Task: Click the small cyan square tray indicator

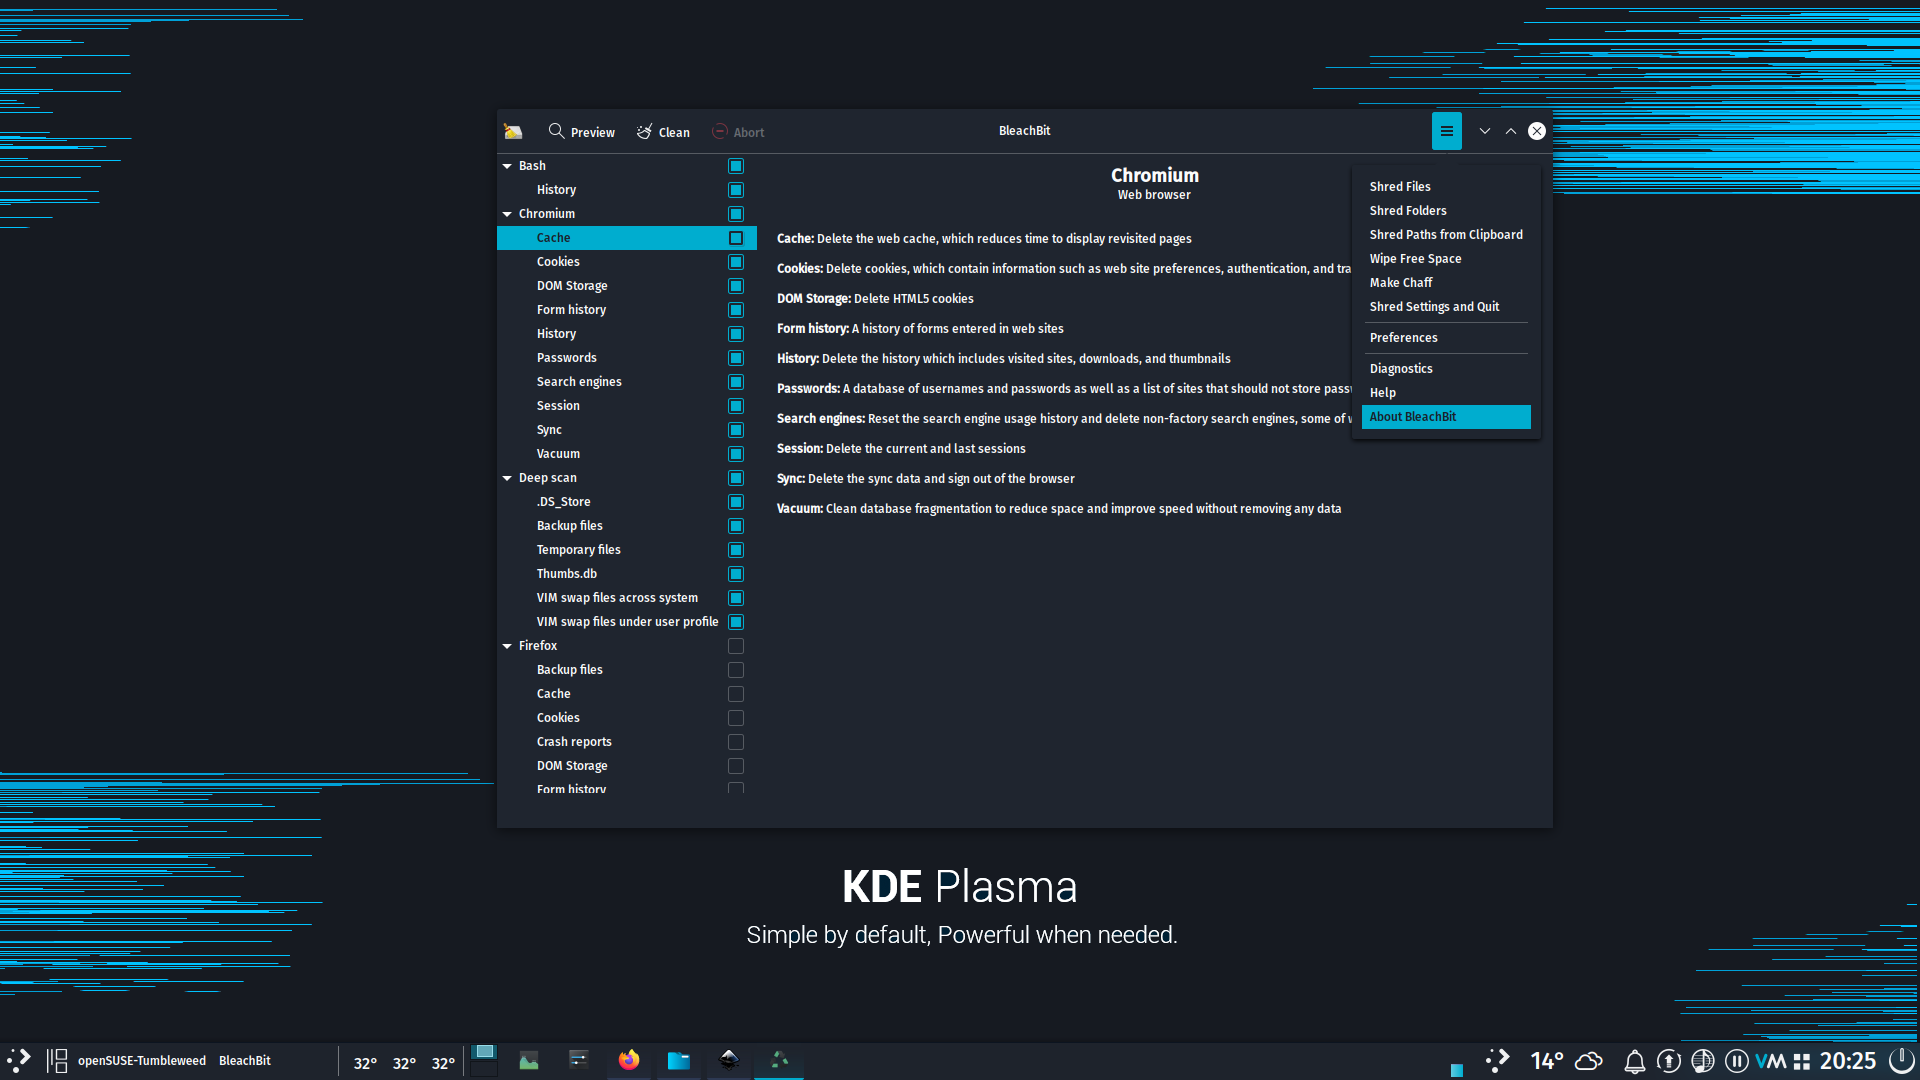Action: point(1457,1070)
